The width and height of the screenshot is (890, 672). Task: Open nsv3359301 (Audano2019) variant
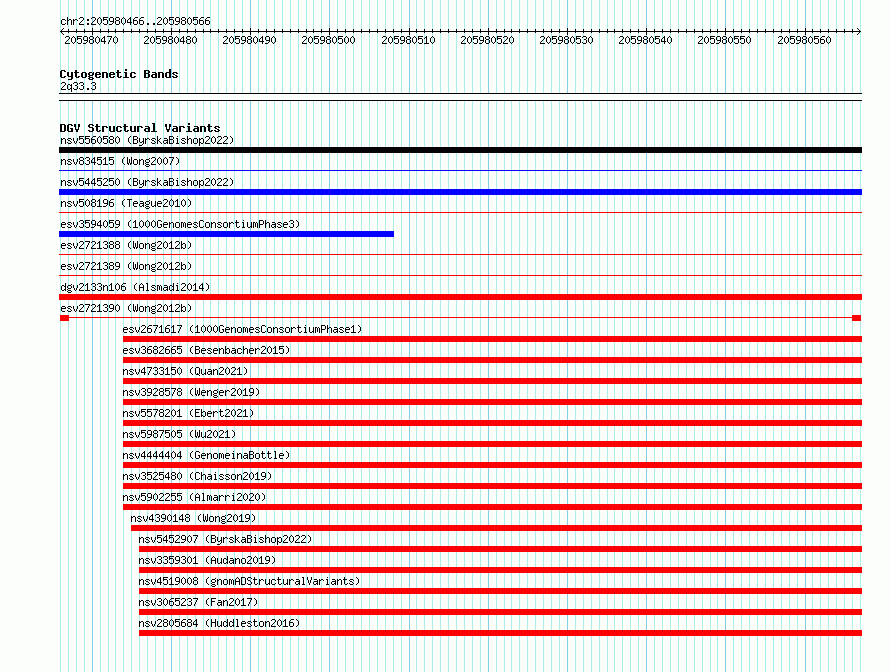[207, 560]
